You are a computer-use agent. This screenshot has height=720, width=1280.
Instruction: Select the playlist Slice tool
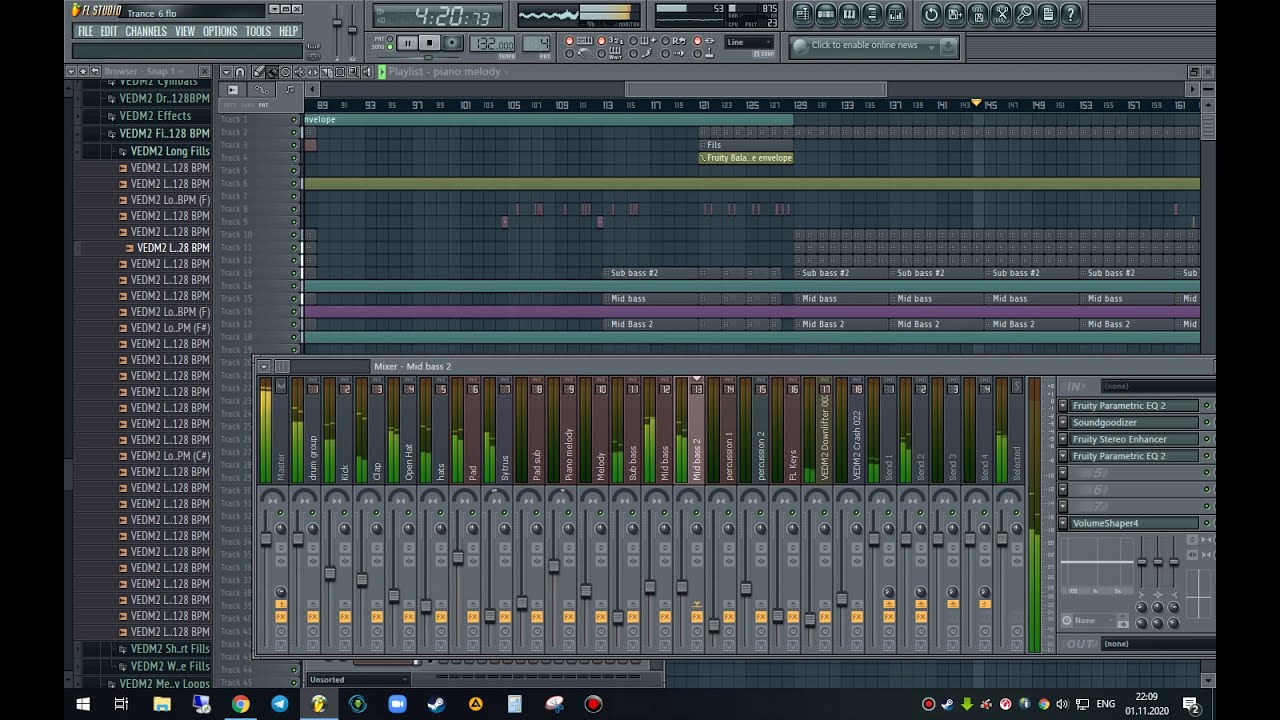coord(327,72)
